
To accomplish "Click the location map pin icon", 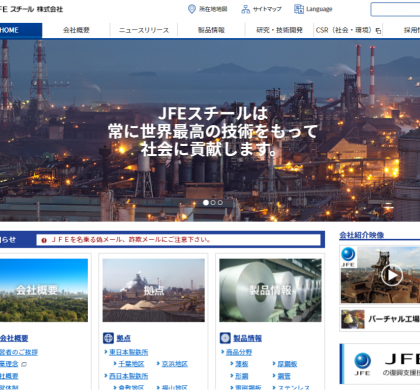I will click(192, 9).
